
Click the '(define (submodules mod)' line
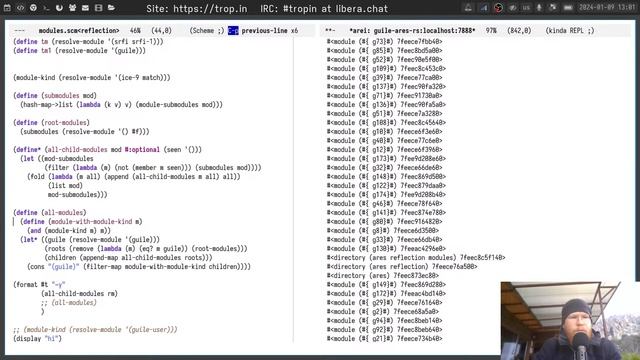(x=55, y=96)
